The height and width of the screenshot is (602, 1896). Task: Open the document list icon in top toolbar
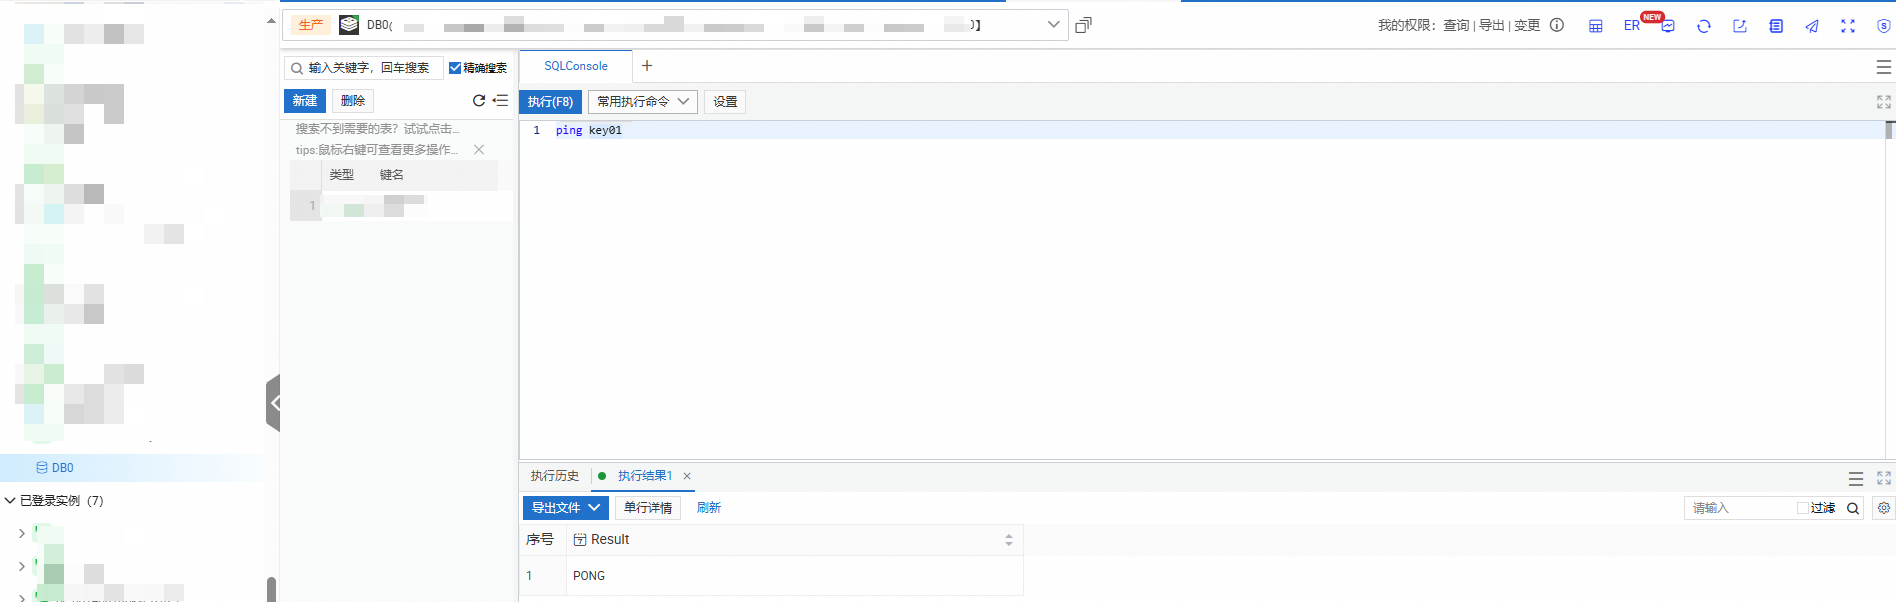(x=1776, y=26)
